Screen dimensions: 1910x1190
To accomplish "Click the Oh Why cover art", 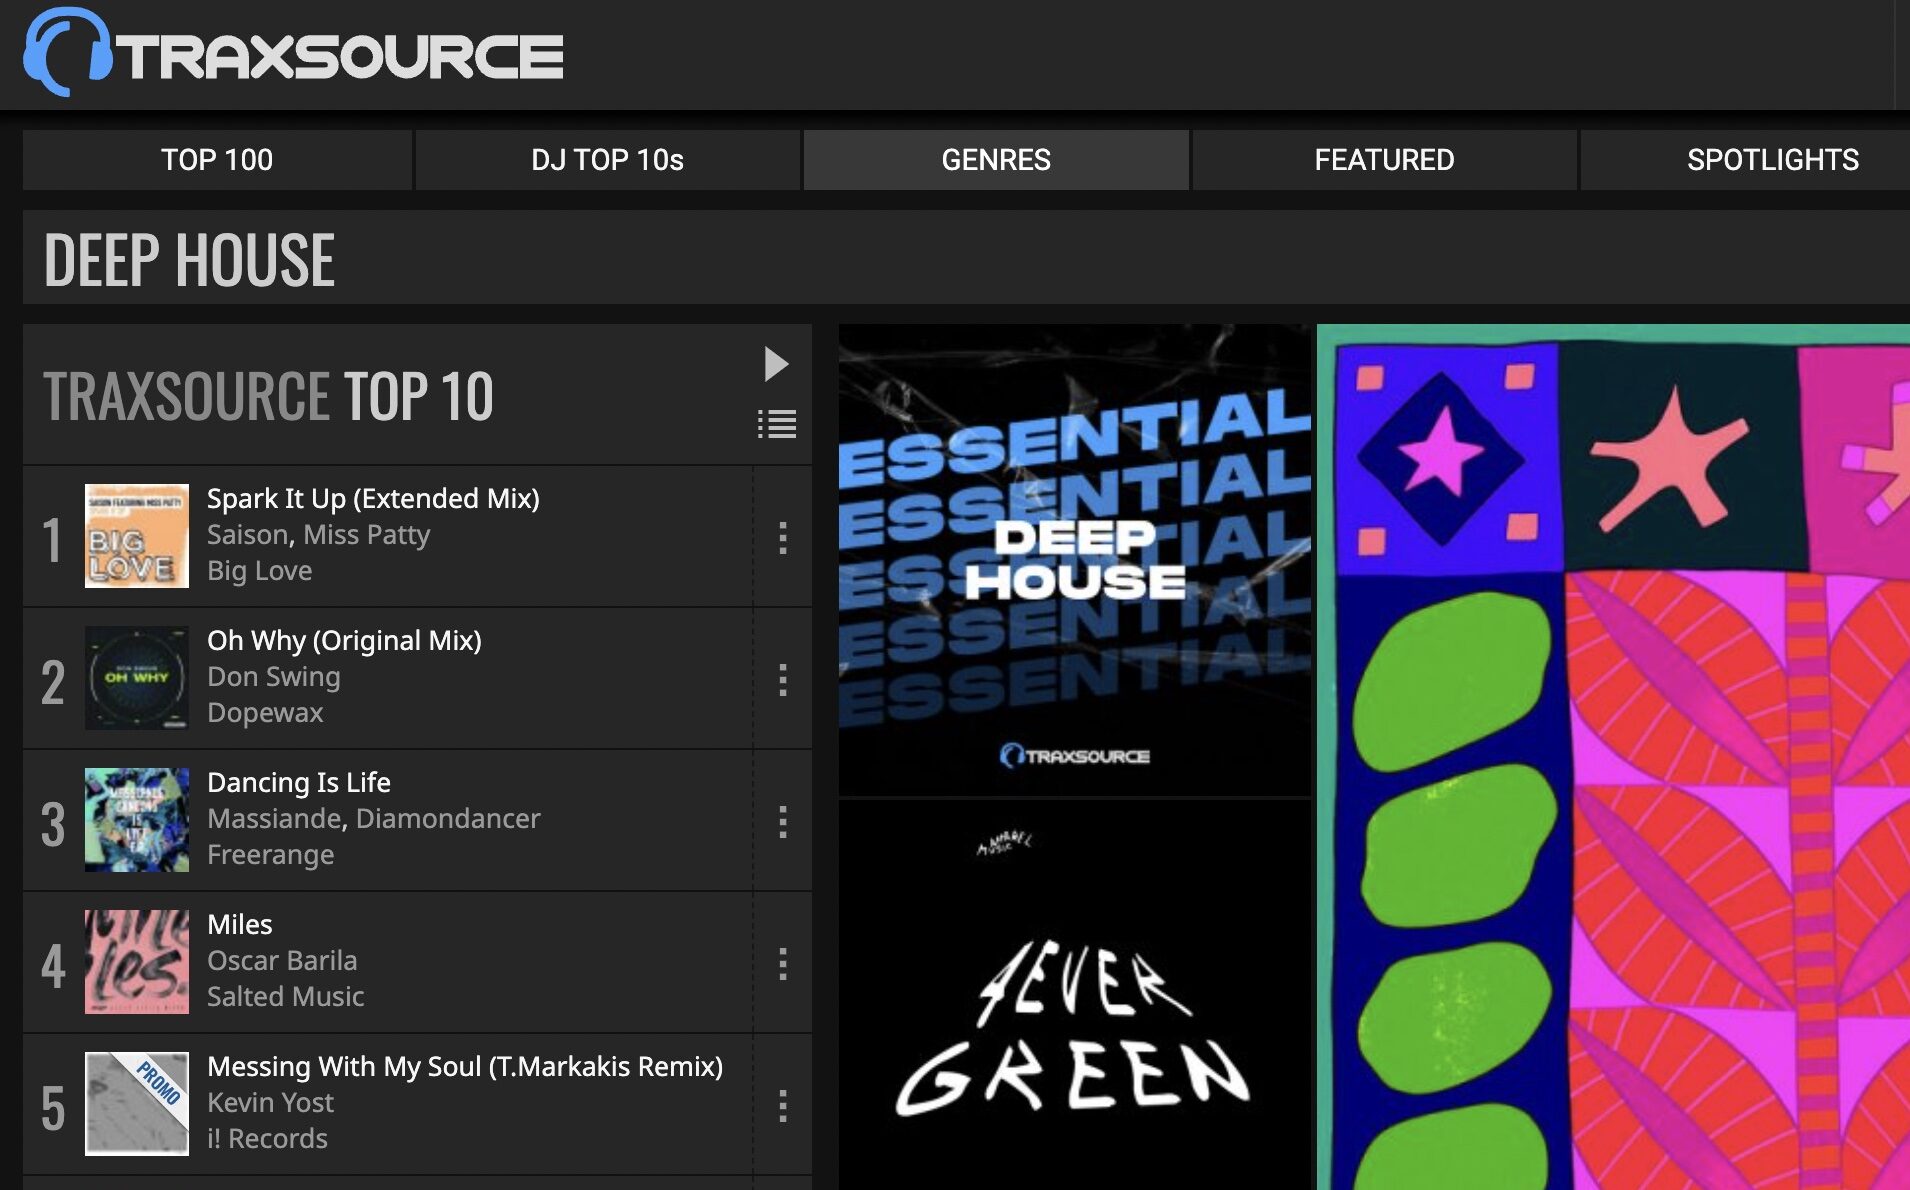I will click(137, 678).
